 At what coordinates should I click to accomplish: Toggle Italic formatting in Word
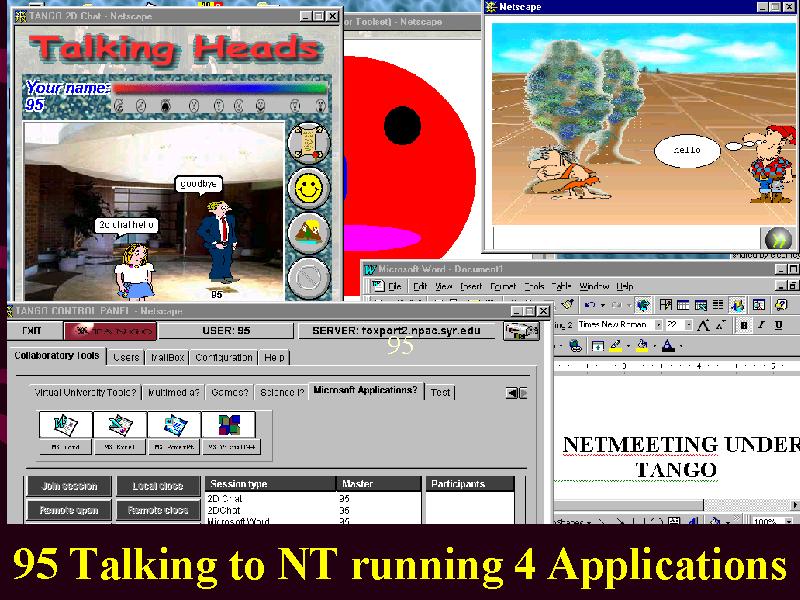(x=761, y=325)
